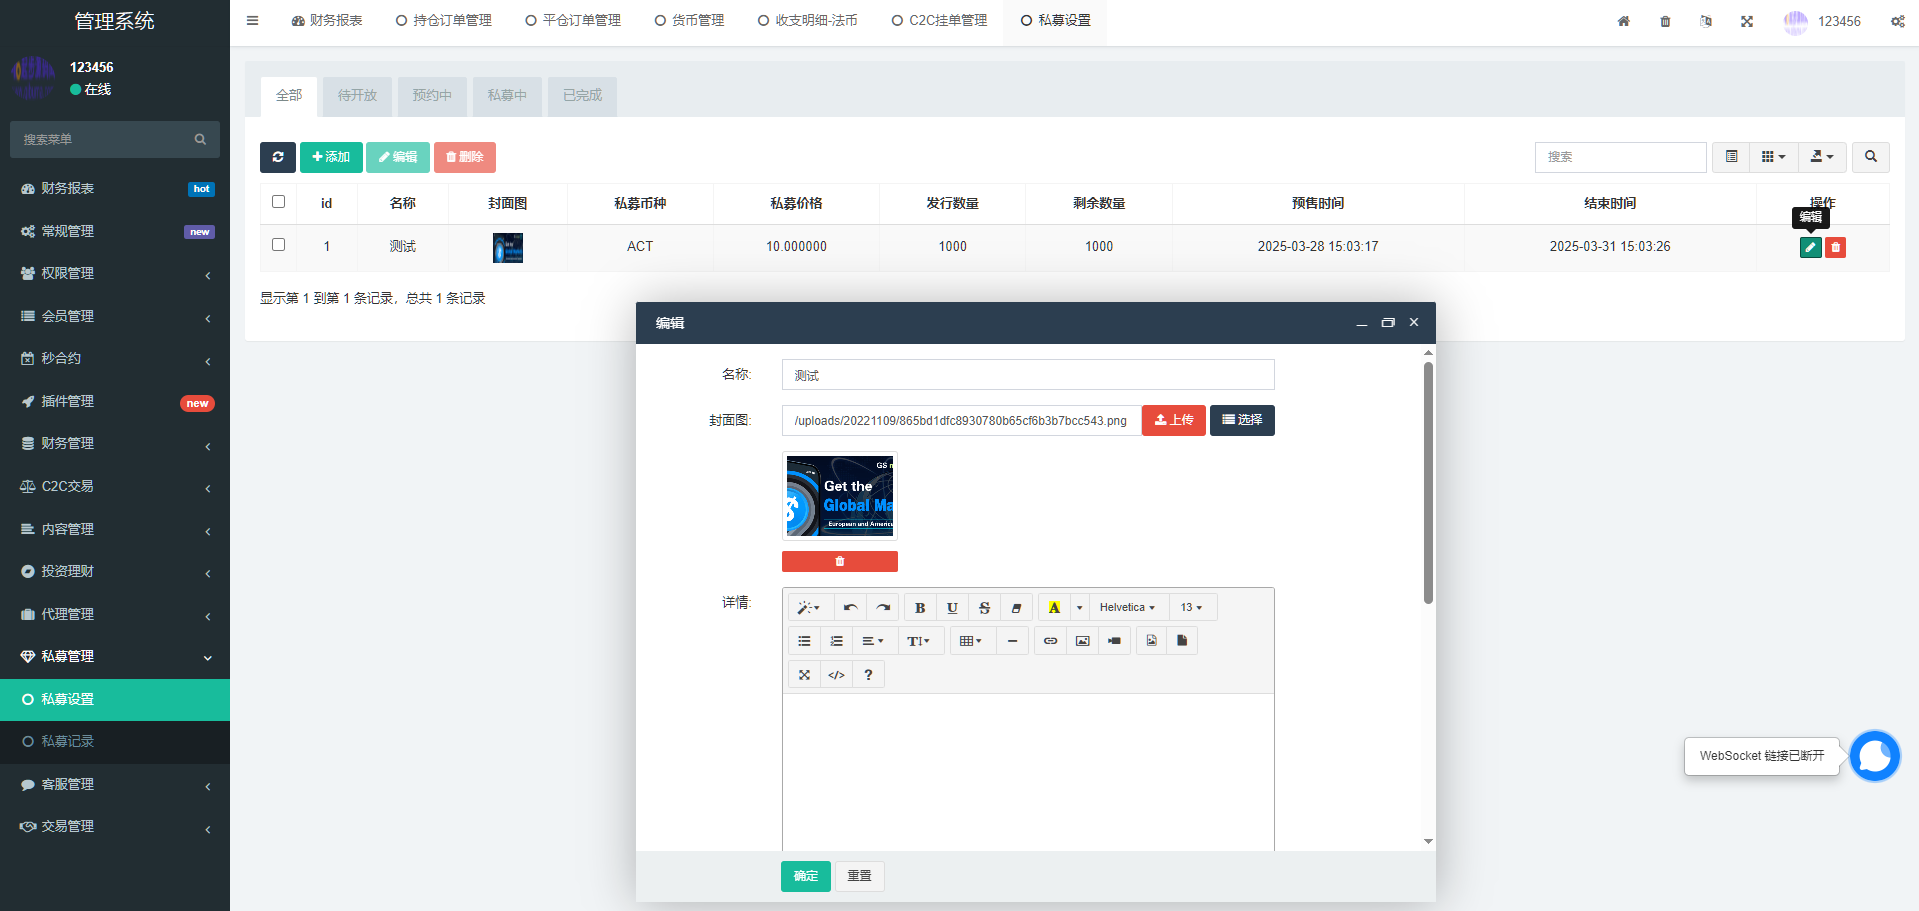Click the yellow text highlight color button
This screenshot has width=1919, height=911.
point(1054,608)
